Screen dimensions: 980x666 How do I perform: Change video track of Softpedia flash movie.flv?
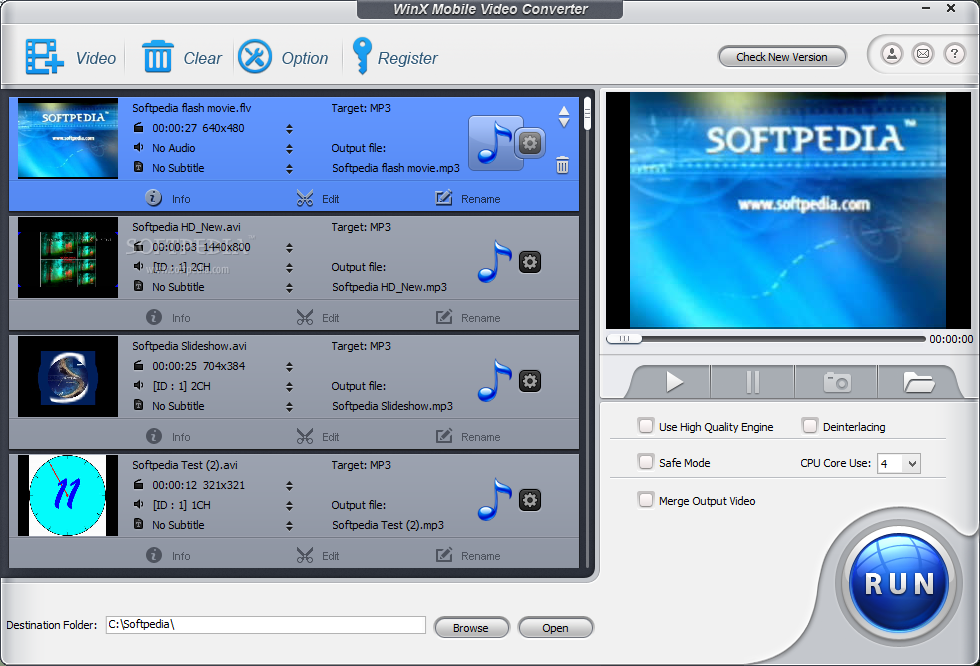289,129
